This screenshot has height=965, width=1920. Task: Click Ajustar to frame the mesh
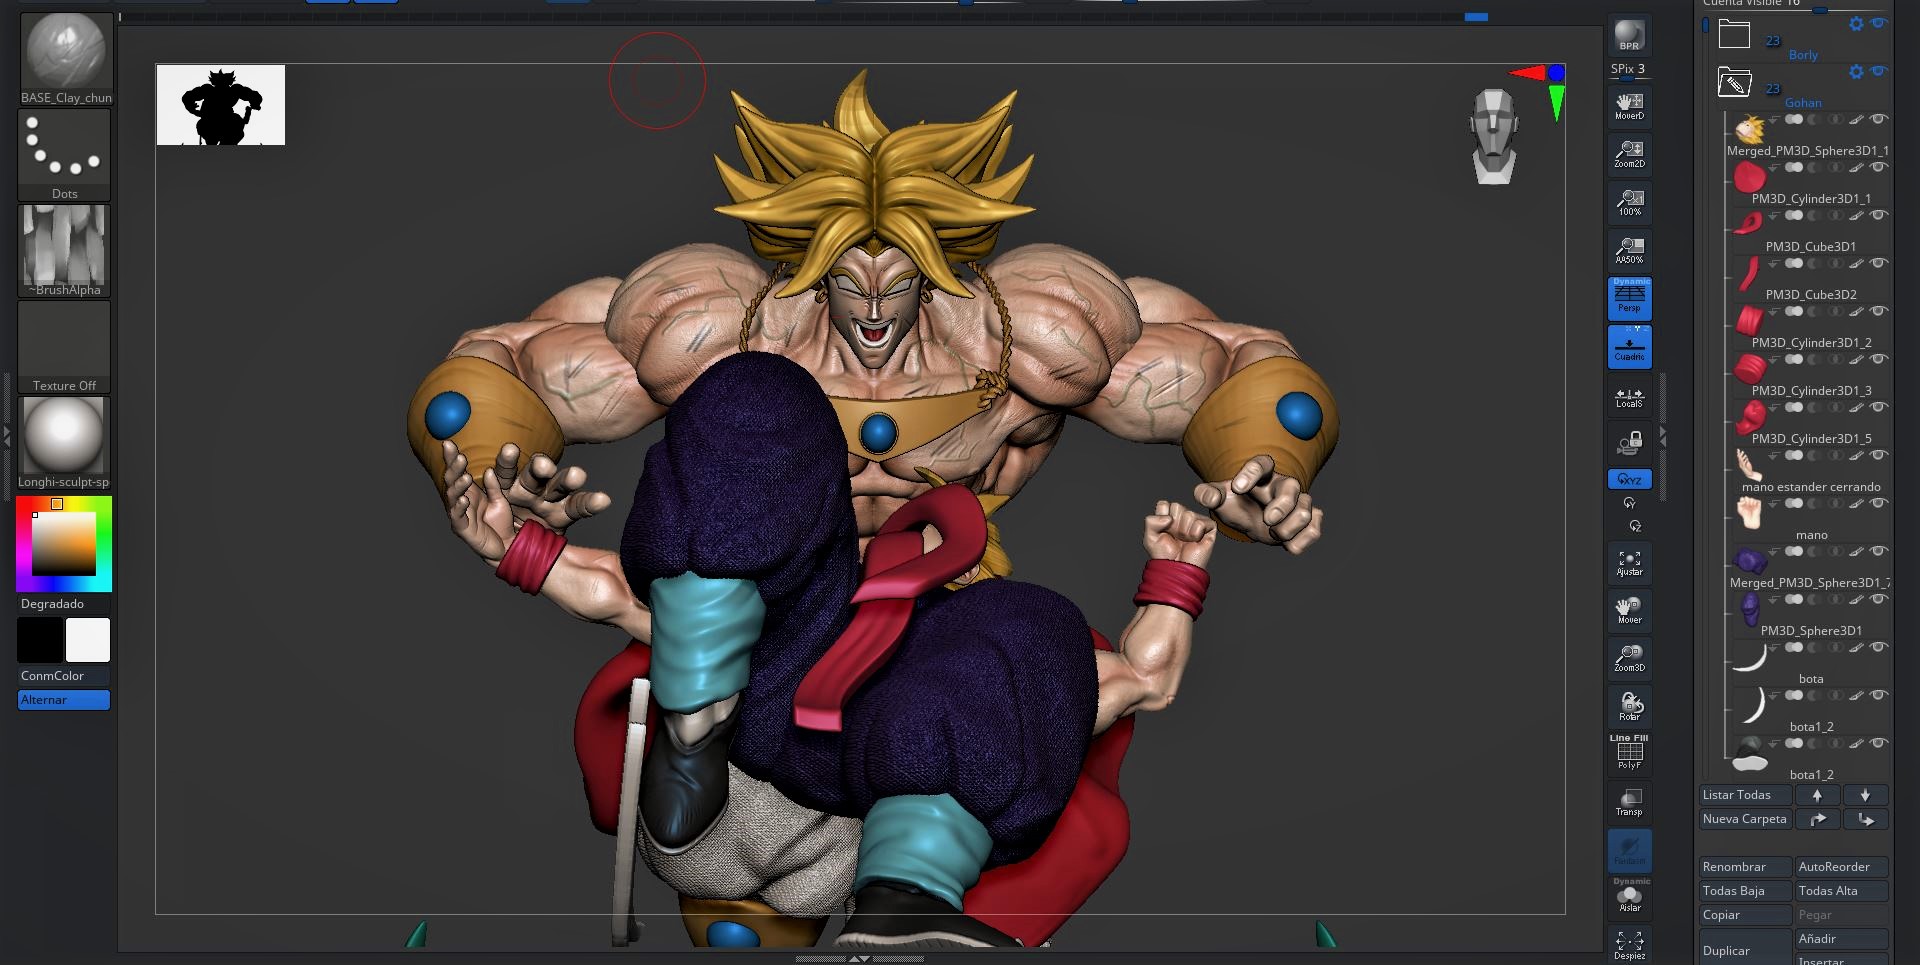1629,562
